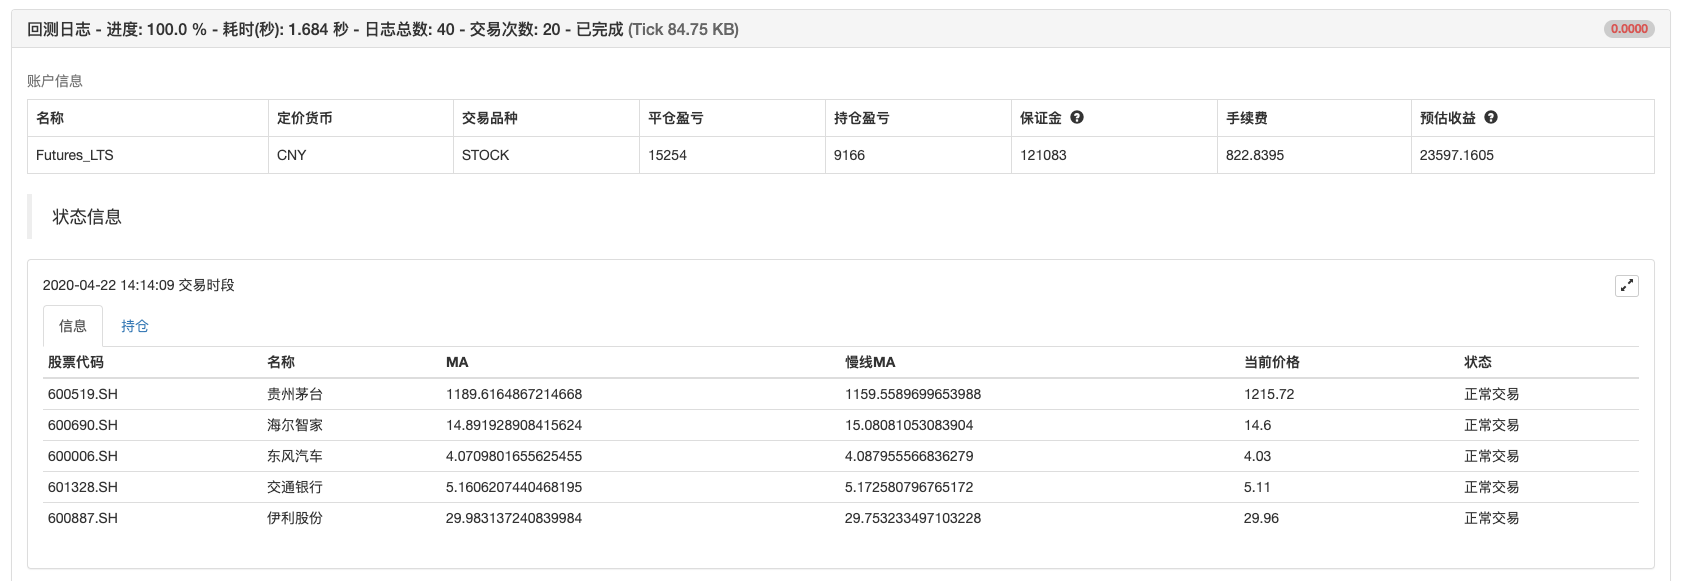The width and height of the screenshot is (1682, 581).
Task: Click the 股票代码 column header
Action: point(76,362)
